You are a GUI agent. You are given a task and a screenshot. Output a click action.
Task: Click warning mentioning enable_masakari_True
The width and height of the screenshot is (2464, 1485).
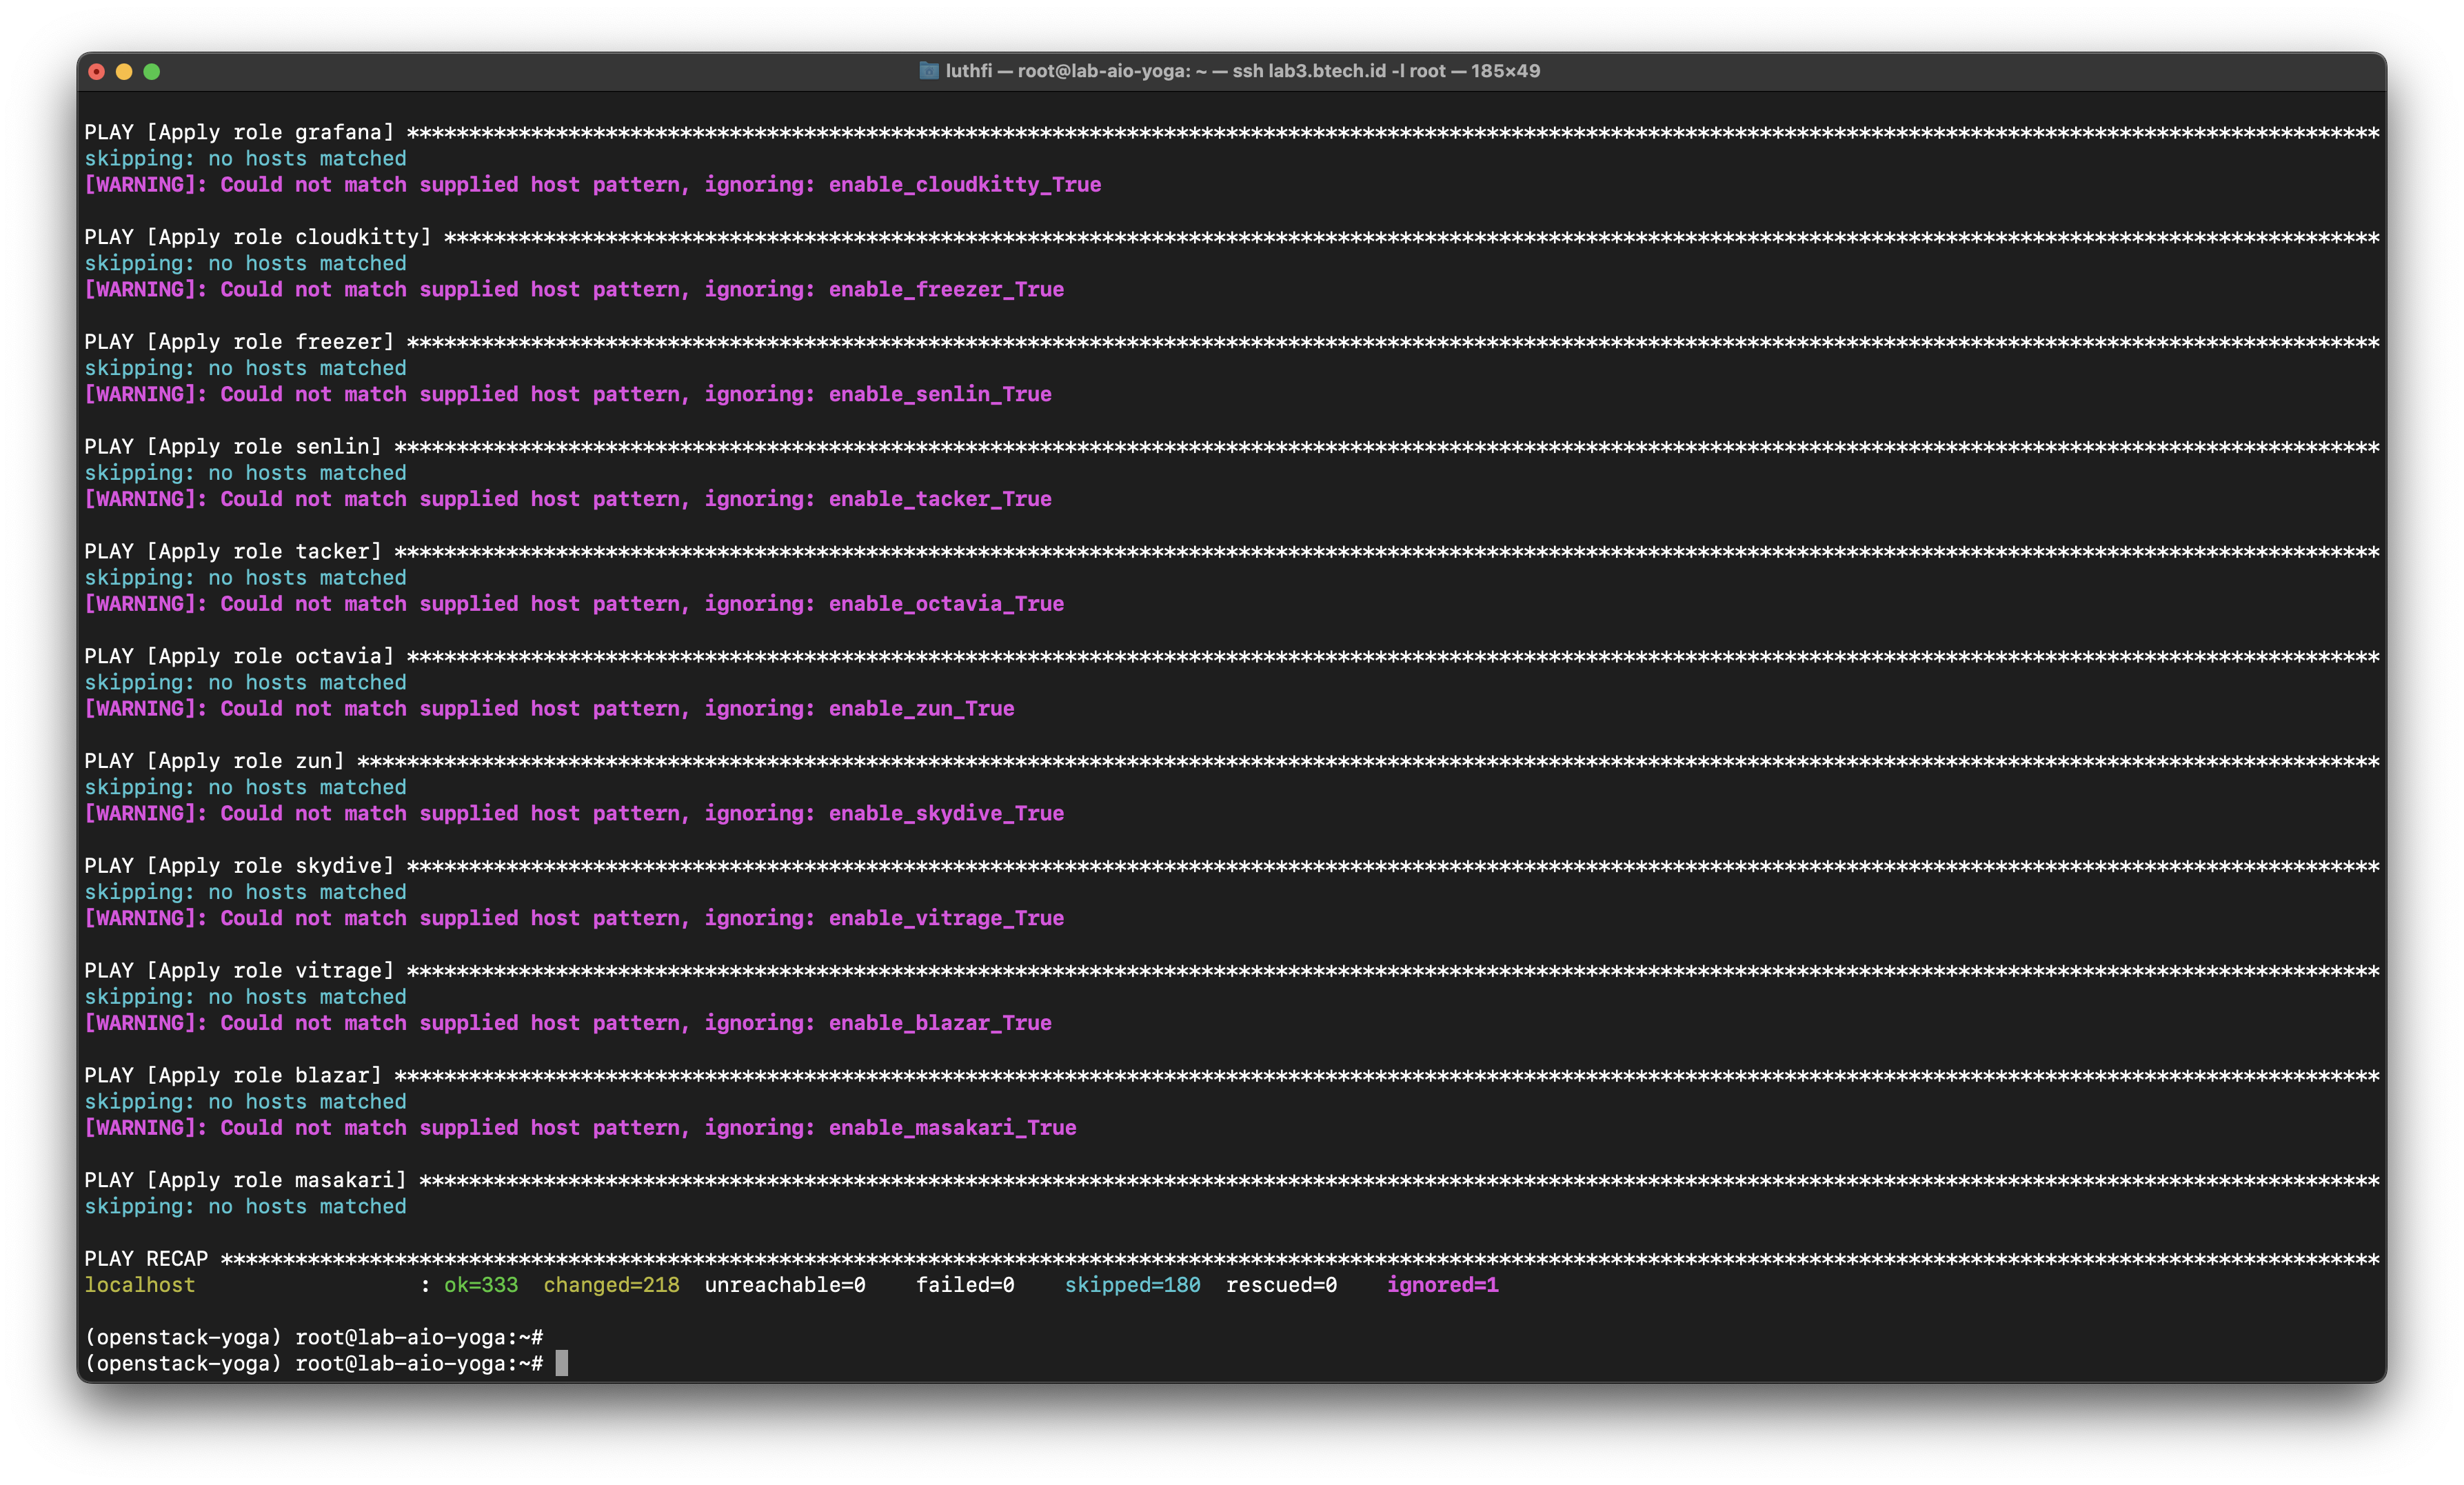pos(580,1127)
